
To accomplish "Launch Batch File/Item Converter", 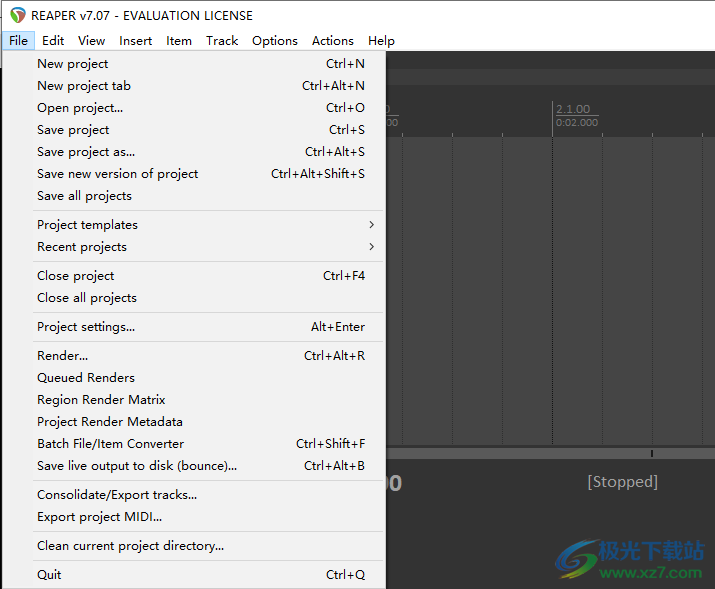I will pyautogui.click(x=110, y=444).
